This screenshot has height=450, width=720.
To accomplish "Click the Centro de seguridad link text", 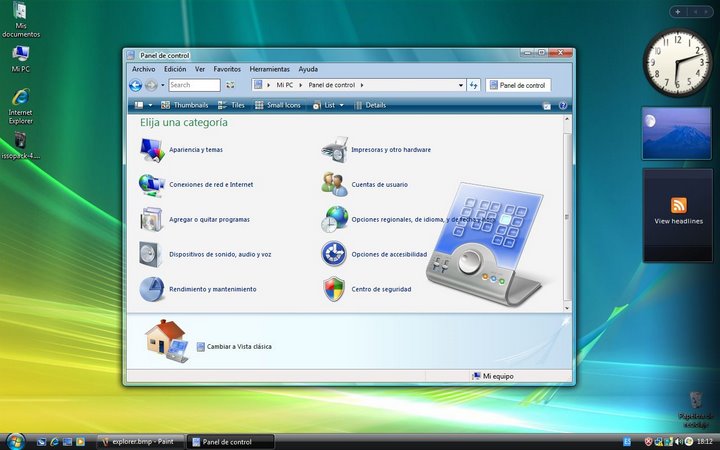I will click(381, 289).
